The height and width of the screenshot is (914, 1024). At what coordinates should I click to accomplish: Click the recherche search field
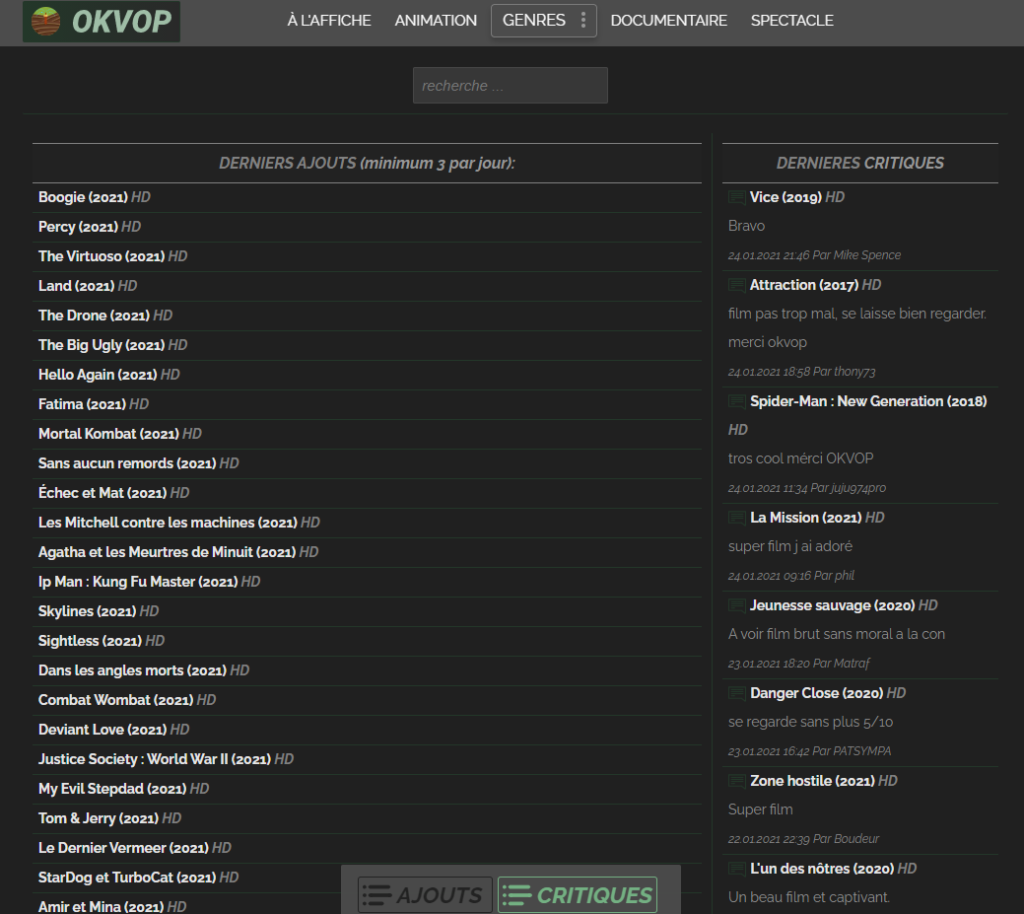click(510, 86)
